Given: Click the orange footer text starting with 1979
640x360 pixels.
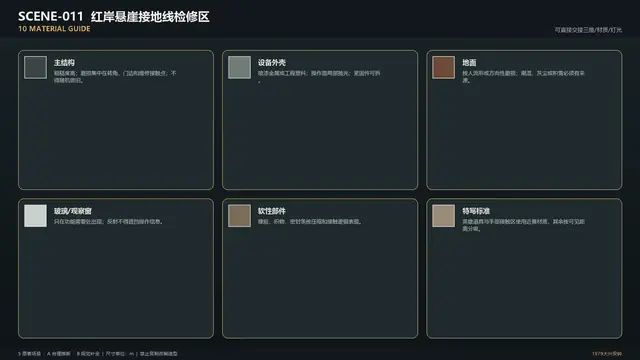Looking at the screenshot, I should point(607,353).
